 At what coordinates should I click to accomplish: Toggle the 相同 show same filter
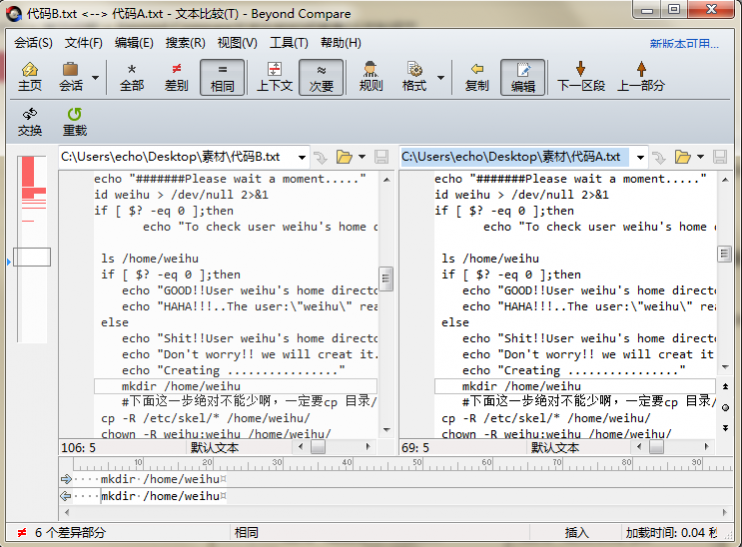(x=222, y=76)
